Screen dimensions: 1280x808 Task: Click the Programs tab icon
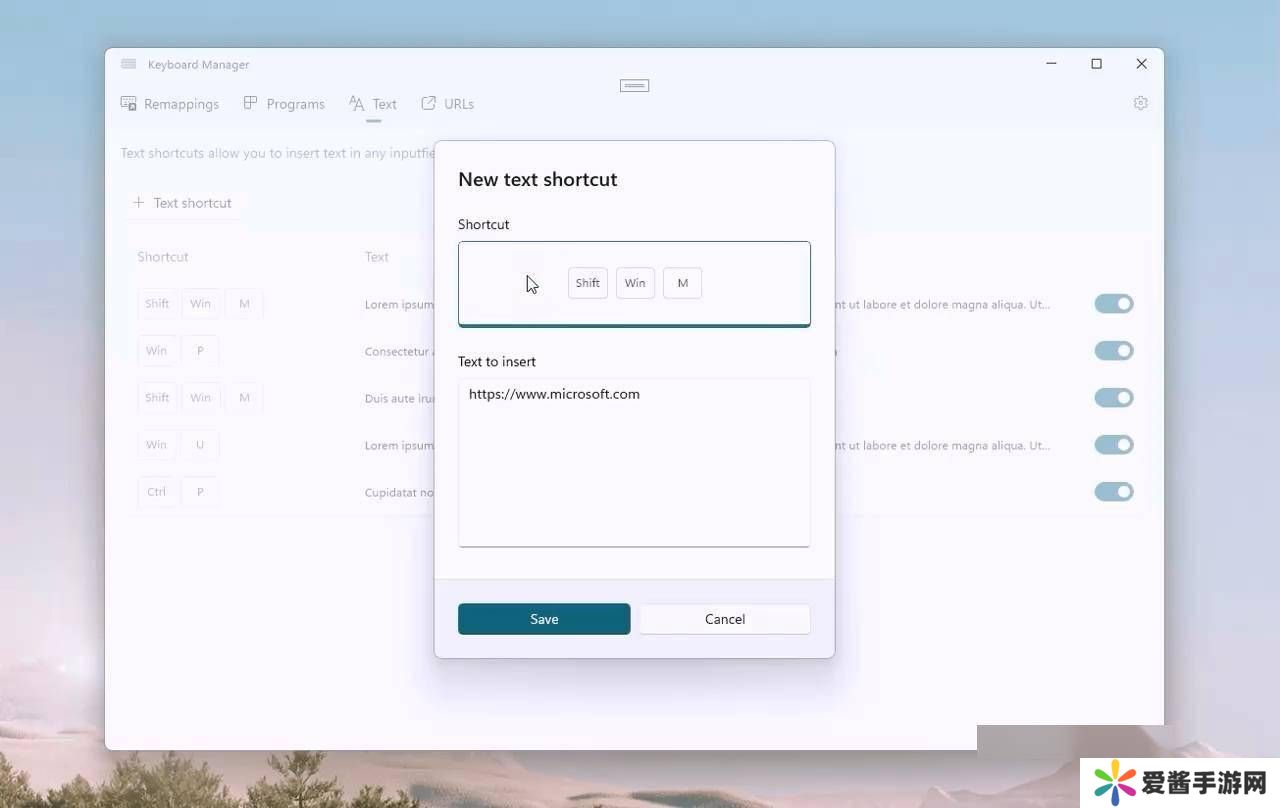(x=251, y=103)
